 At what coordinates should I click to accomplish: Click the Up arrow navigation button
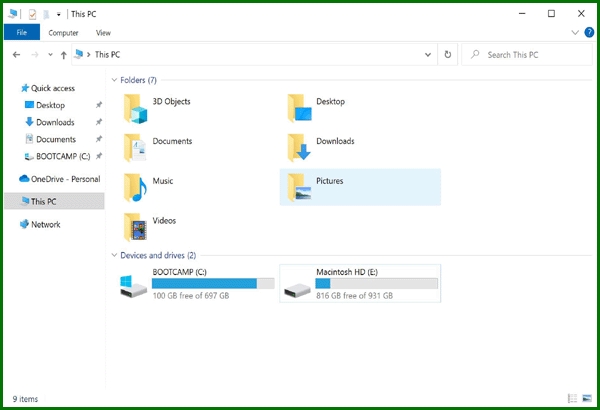[x=64, y=55]
